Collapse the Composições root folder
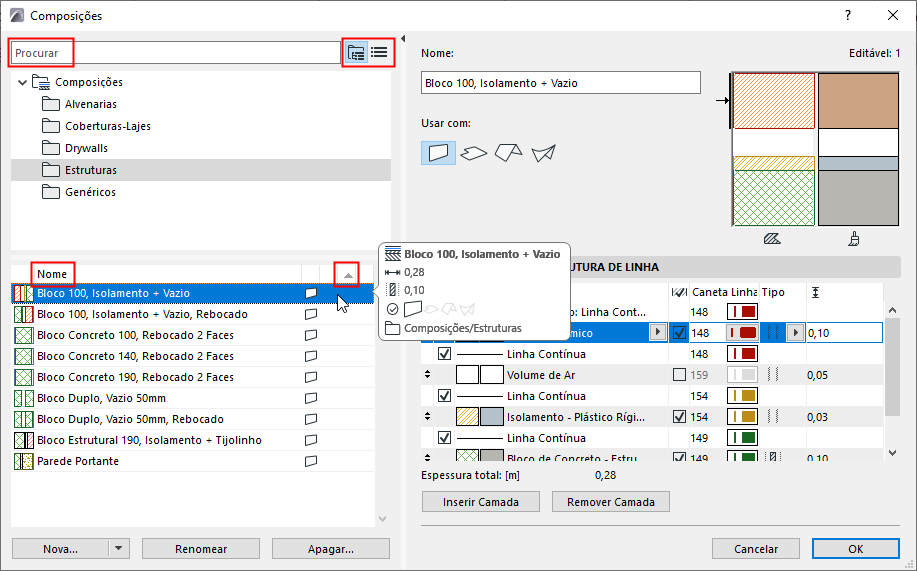 click(x=22, y=82)
